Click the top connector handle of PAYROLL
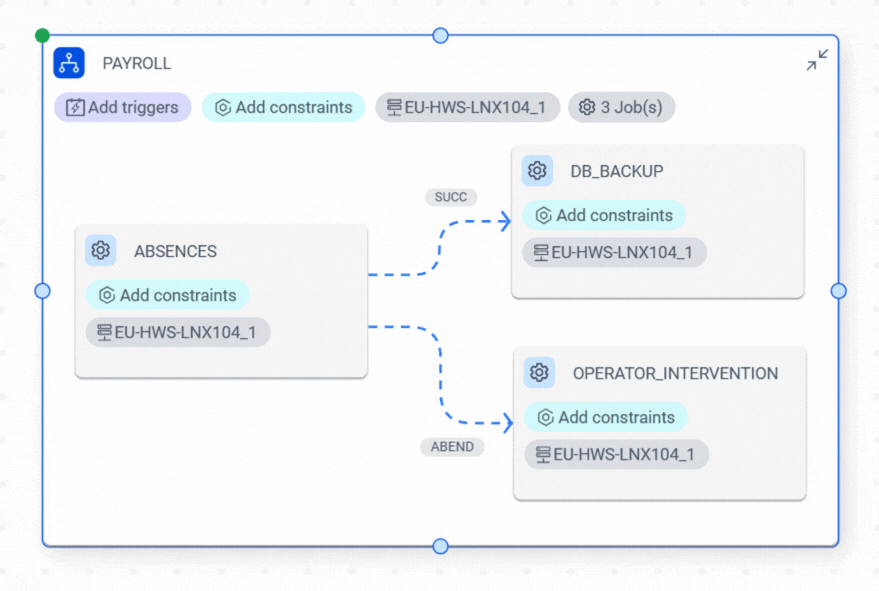This screenshot has height=591, width=879. click(x=441, y=36)
